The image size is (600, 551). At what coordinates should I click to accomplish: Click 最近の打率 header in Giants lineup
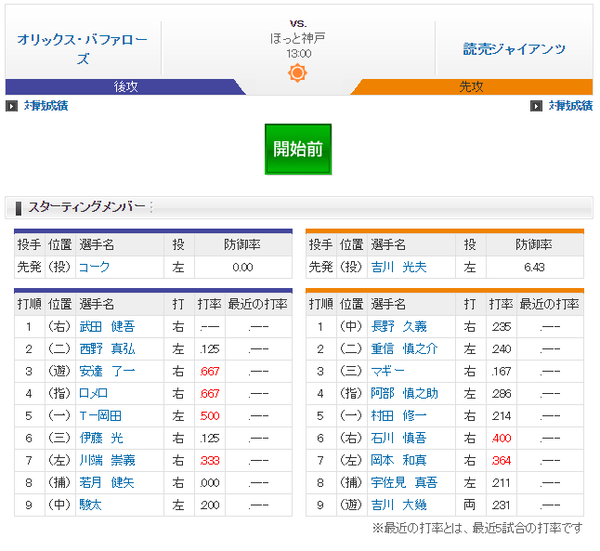pos(549,304)
